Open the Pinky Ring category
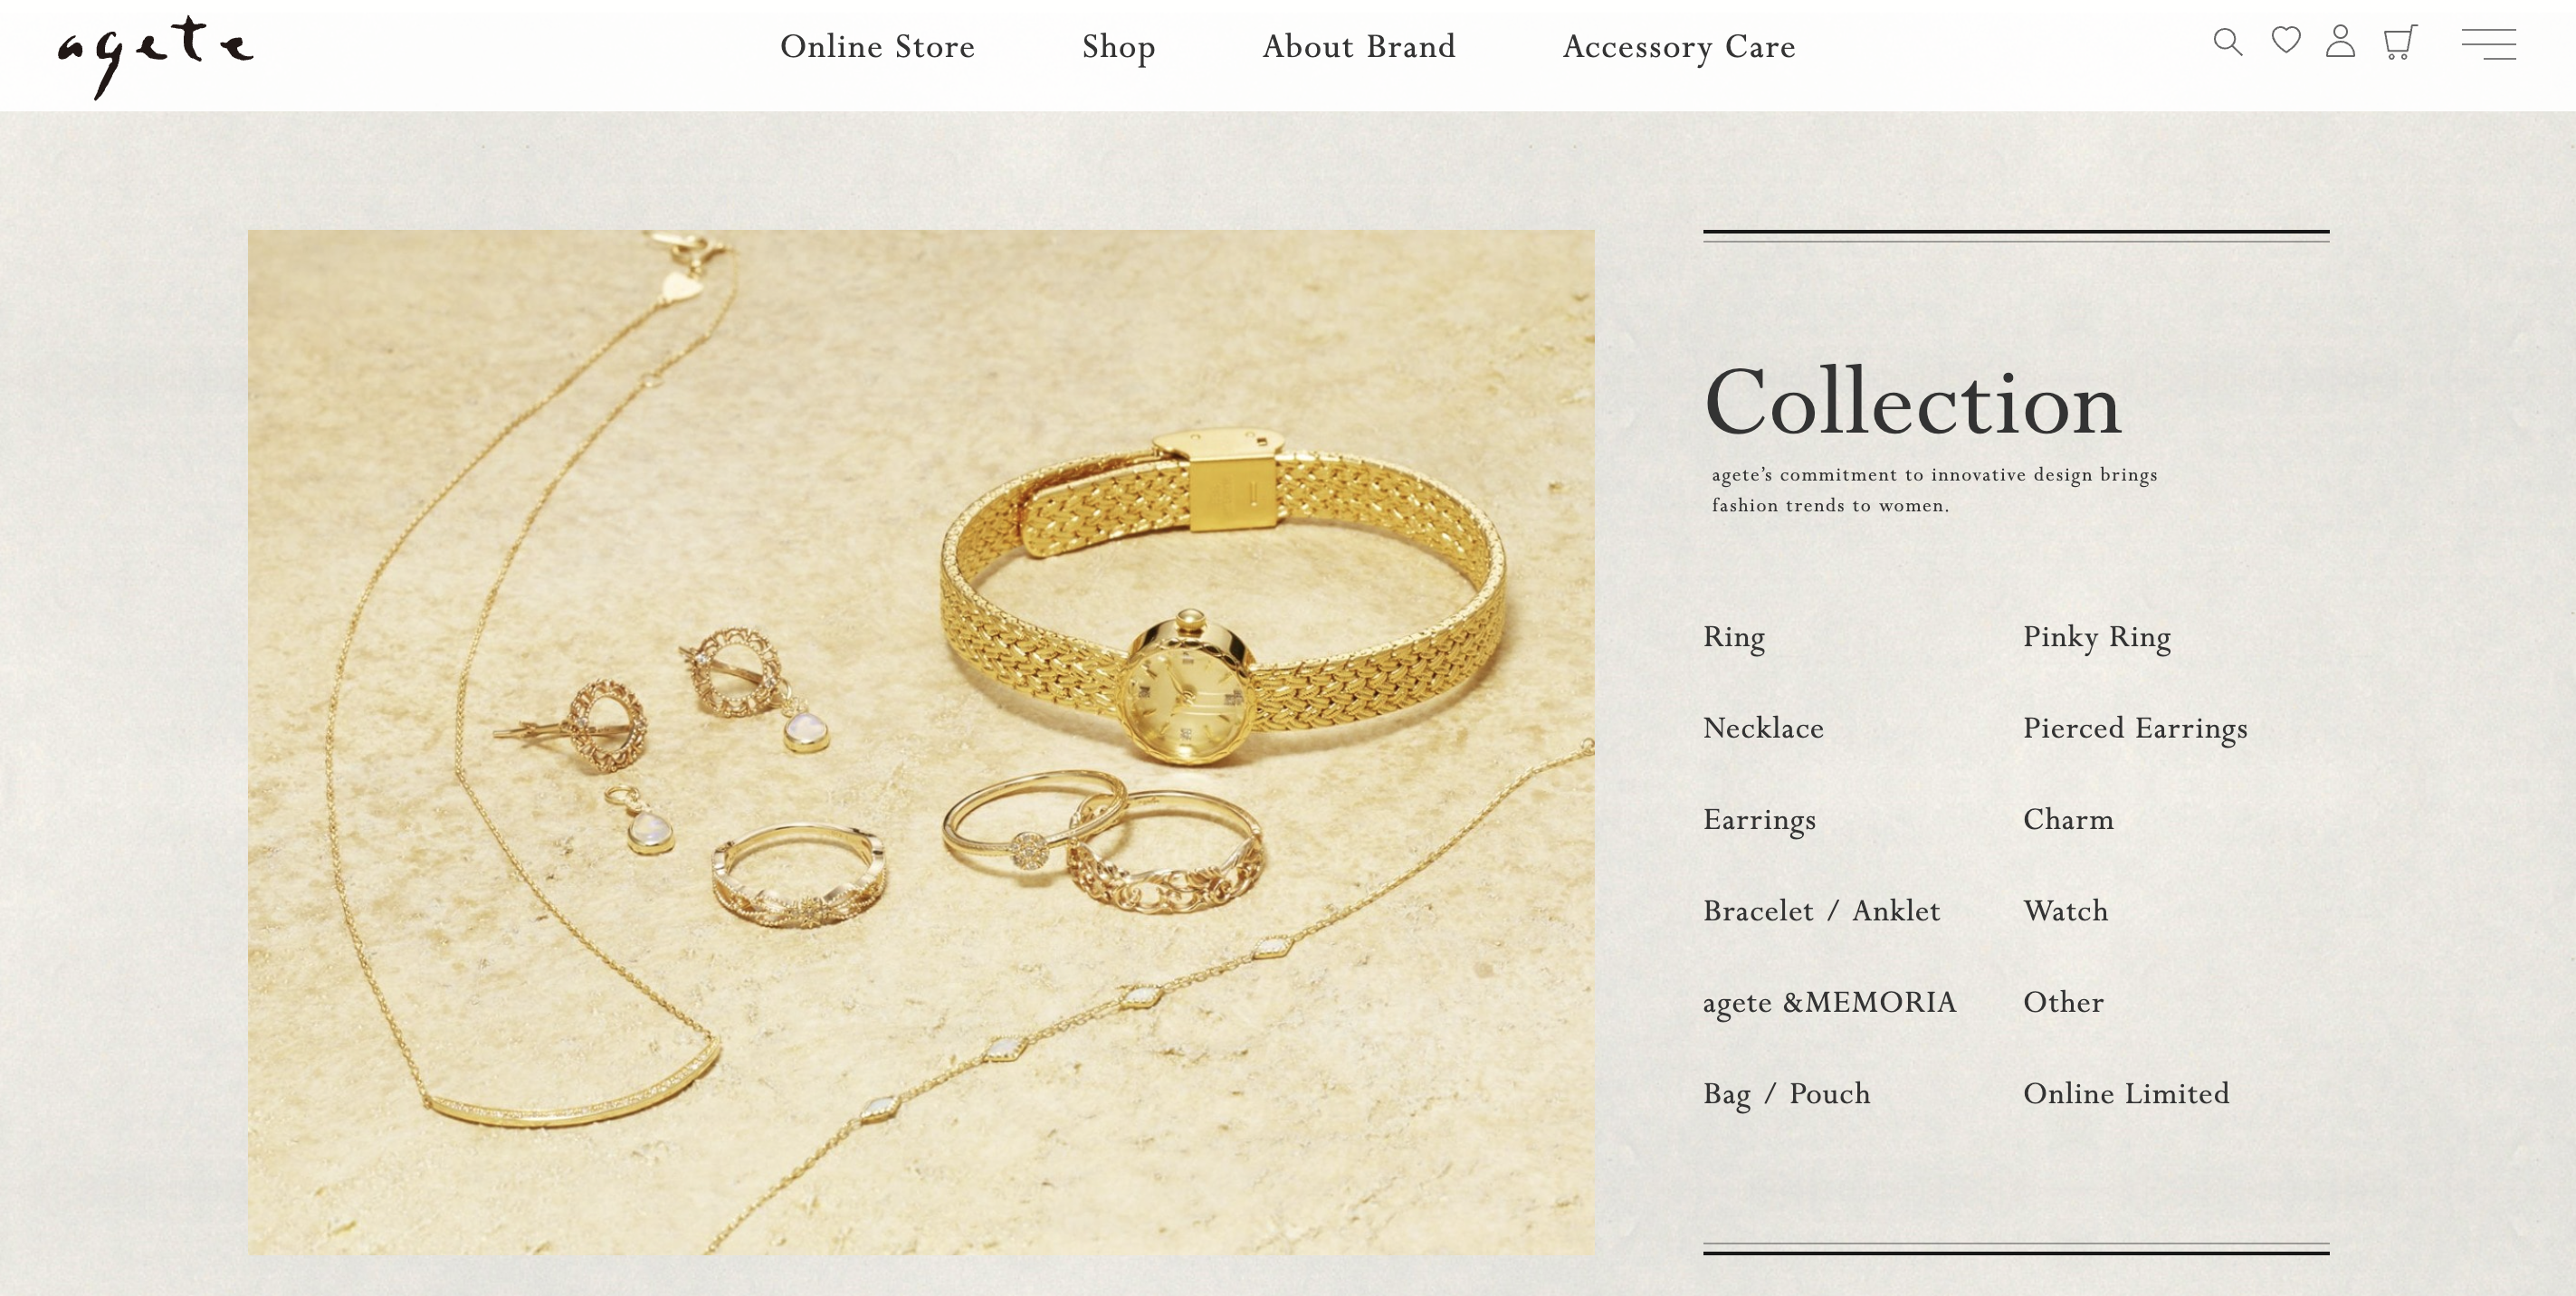2576x1296 pixels. (x=2097, y=637)
